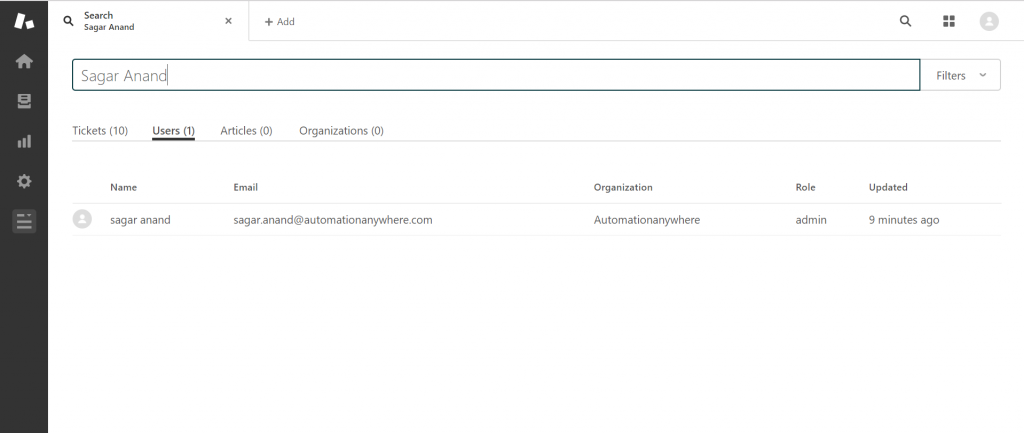This screenshot has height=433, width=1024.
Task: Open the products grid icon
Action: point(949,21)
